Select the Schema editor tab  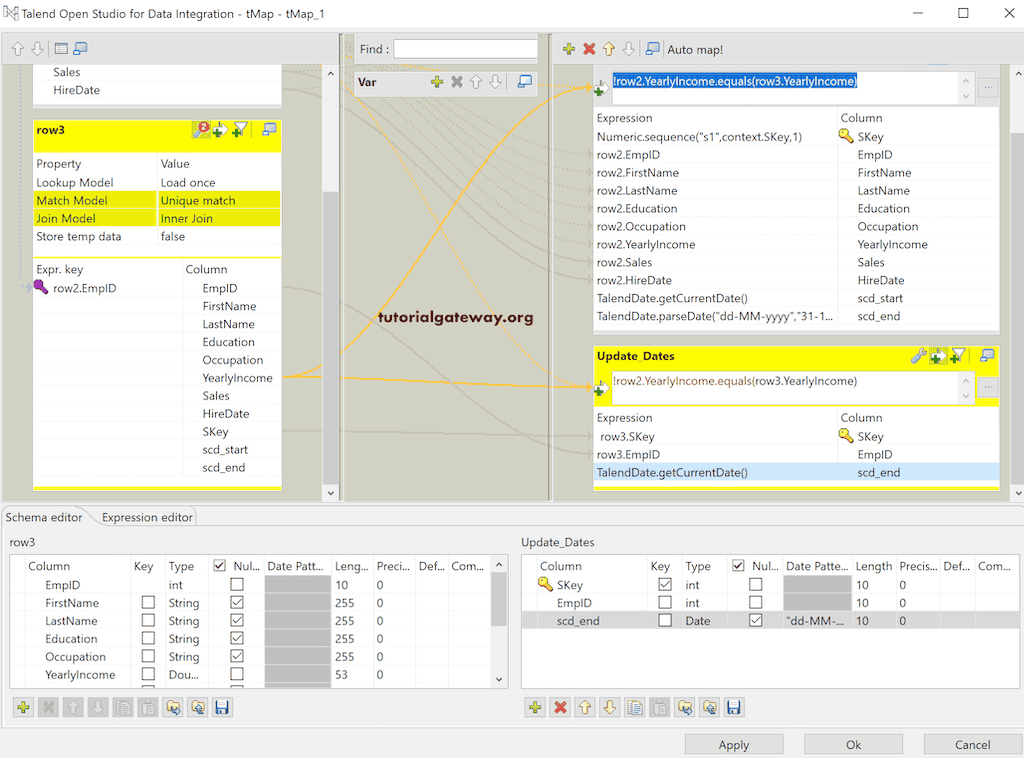pyautogui.click(x=44, y=518)
